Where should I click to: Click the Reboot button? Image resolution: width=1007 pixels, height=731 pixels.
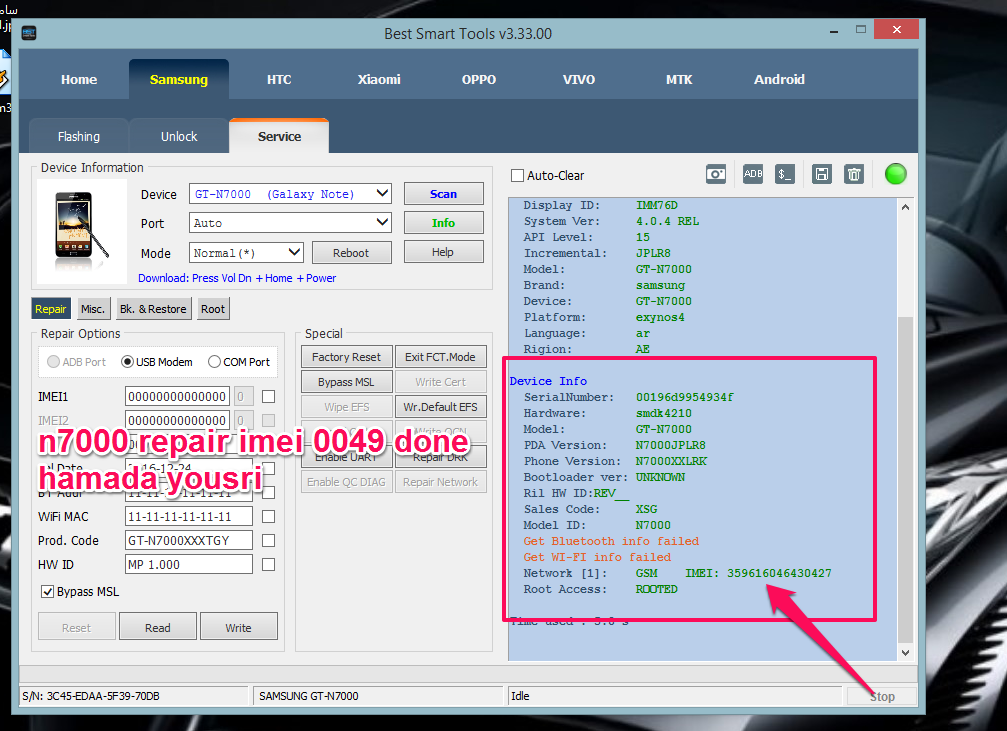point(351,253)
